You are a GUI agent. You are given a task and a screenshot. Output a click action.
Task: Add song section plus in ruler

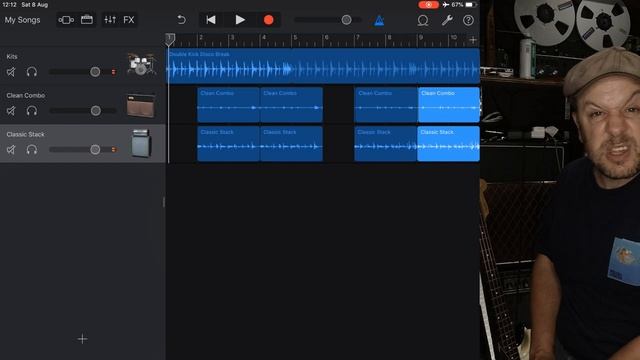[x=473, y=40]
